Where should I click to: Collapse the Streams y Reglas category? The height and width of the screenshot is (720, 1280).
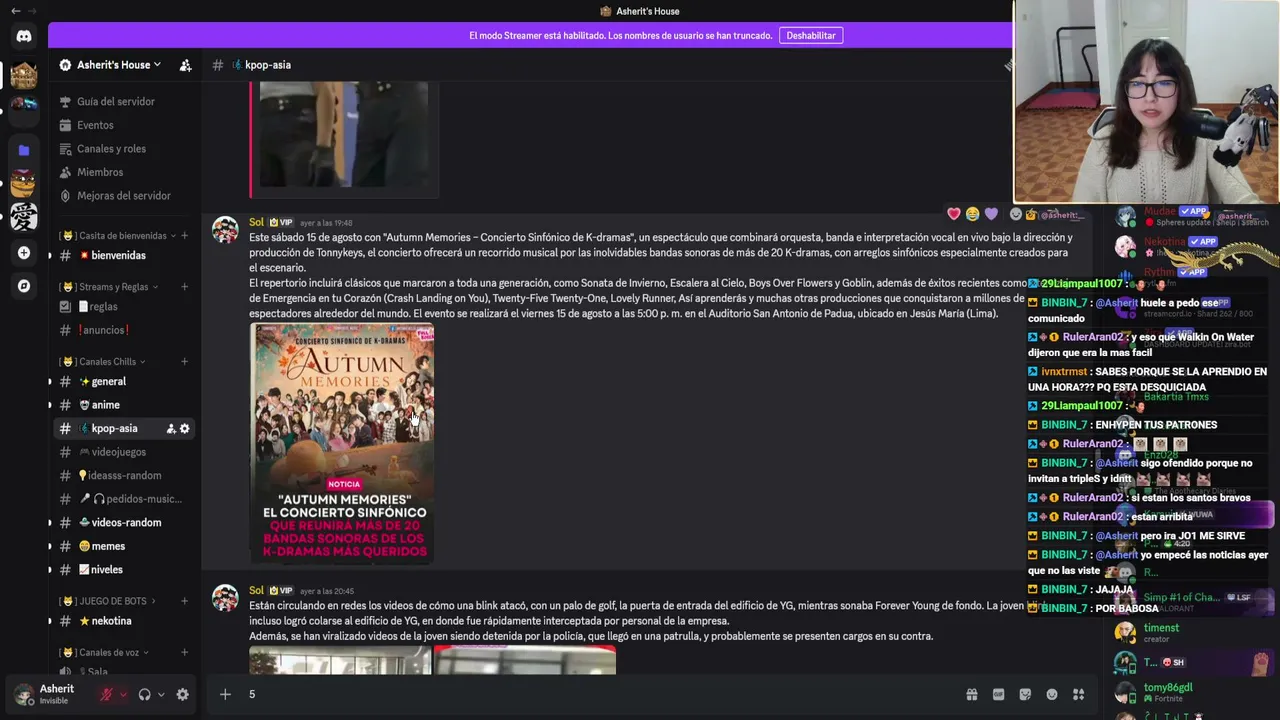pyautogui.click(x=108, y=287)
